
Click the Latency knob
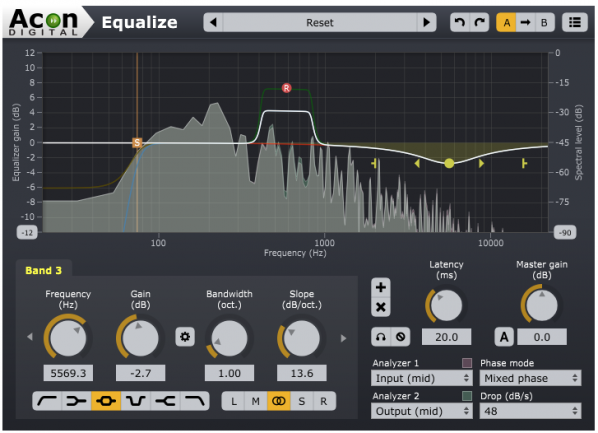(x=446, y=305)
